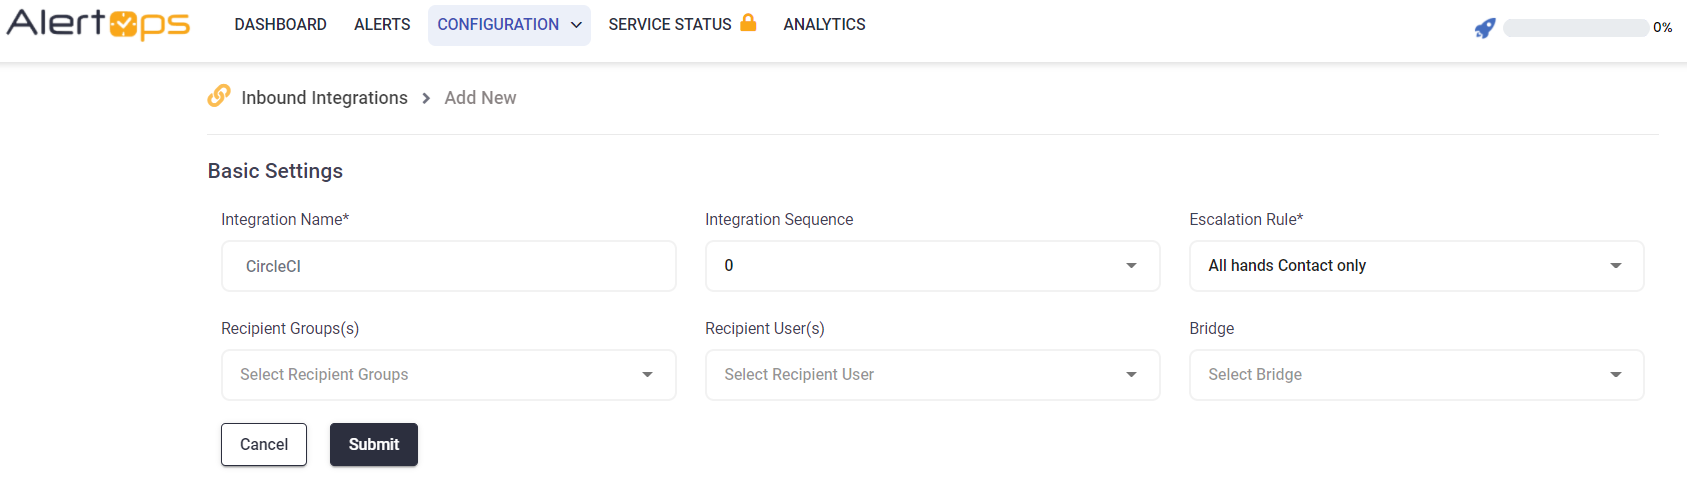This screenshot has width=1687, height=492.
Task: Click the Escalation Rule* label
Action: click(1246, 219)
